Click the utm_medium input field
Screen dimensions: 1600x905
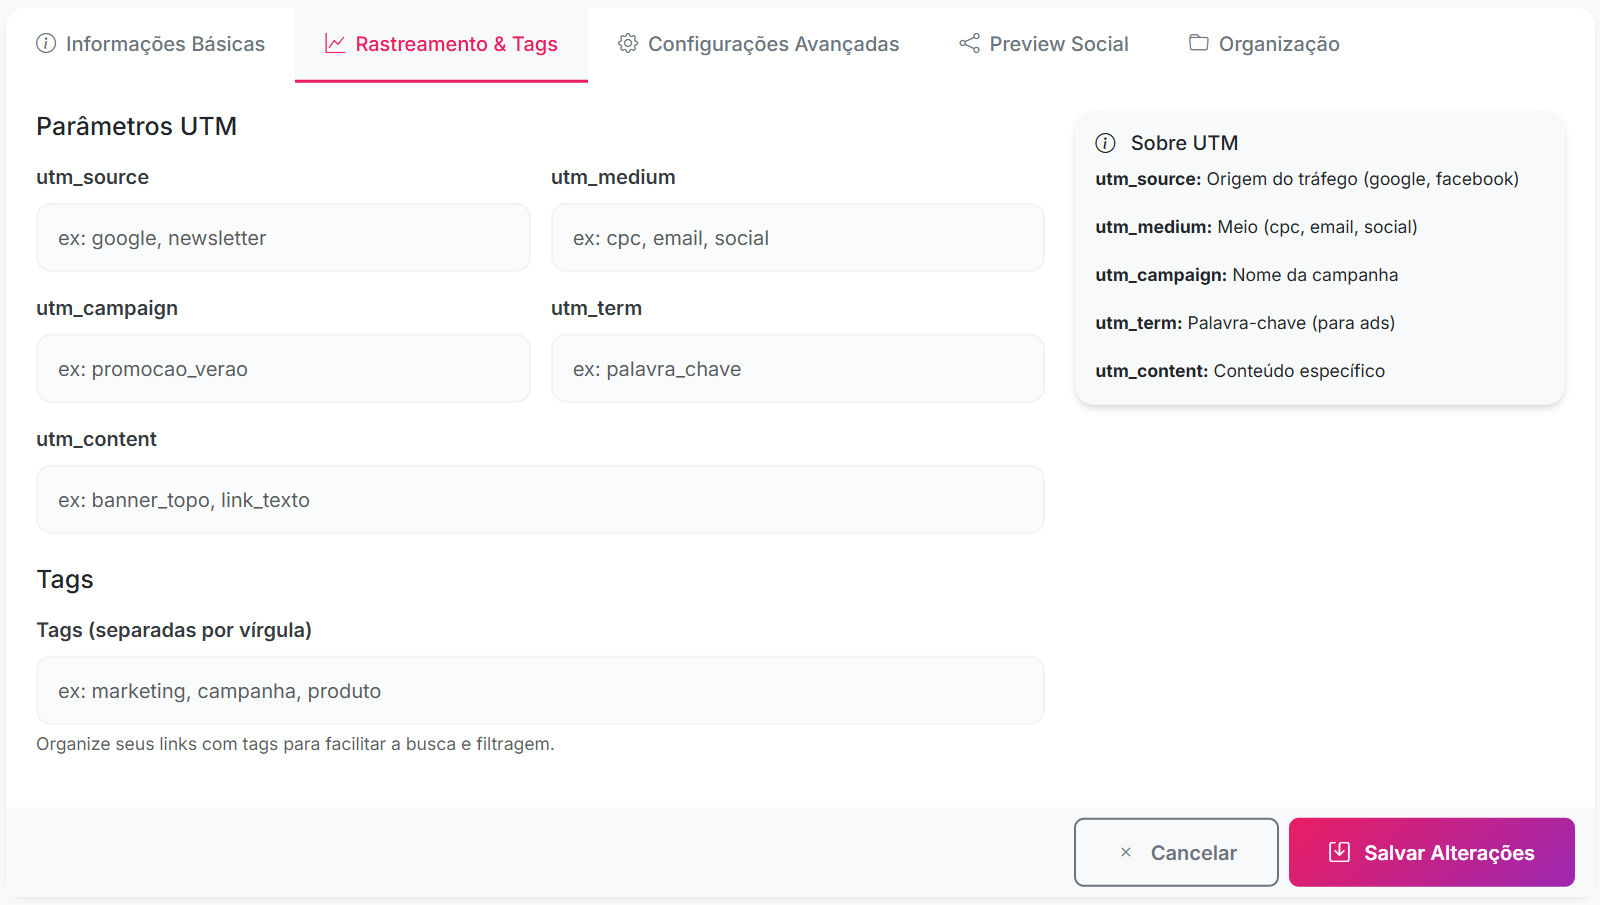(797, 237)
